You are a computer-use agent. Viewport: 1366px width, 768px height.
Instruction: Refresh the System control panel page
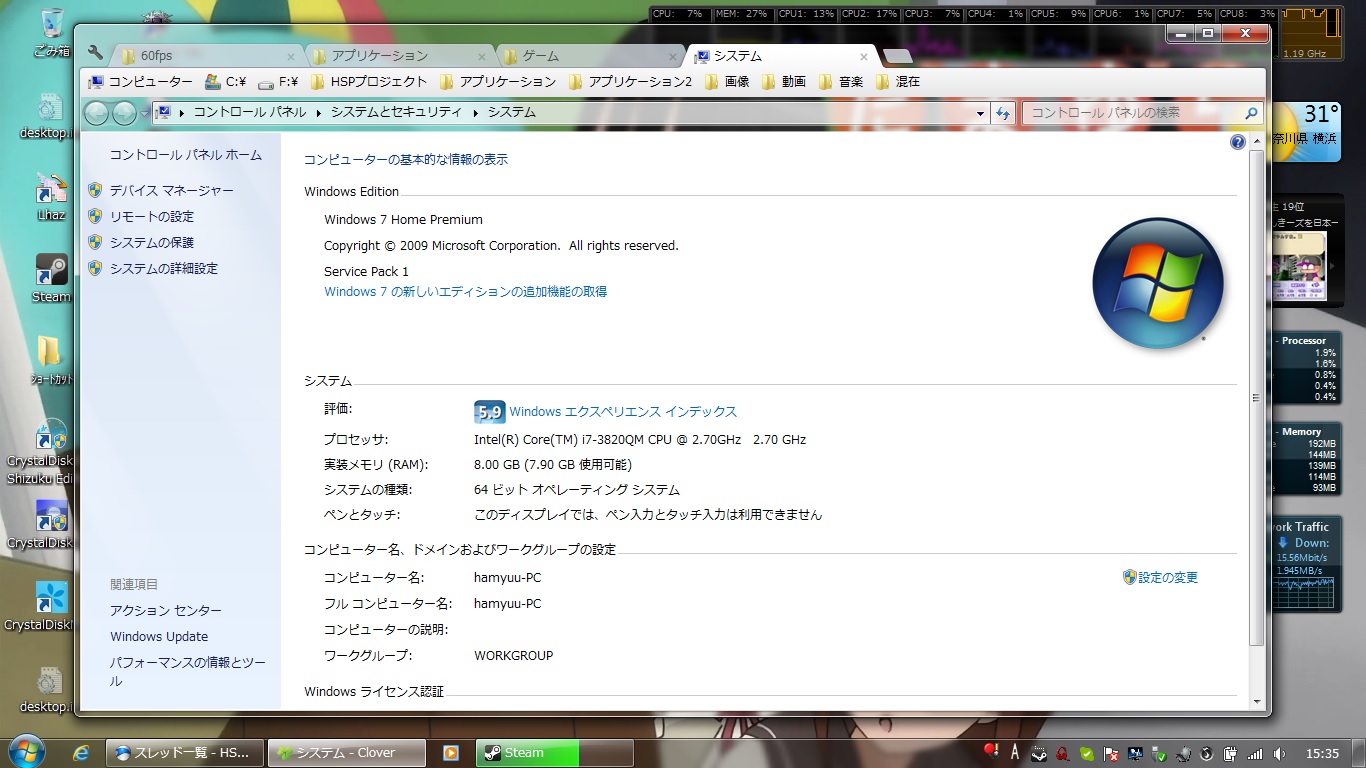pos(1003,114)
